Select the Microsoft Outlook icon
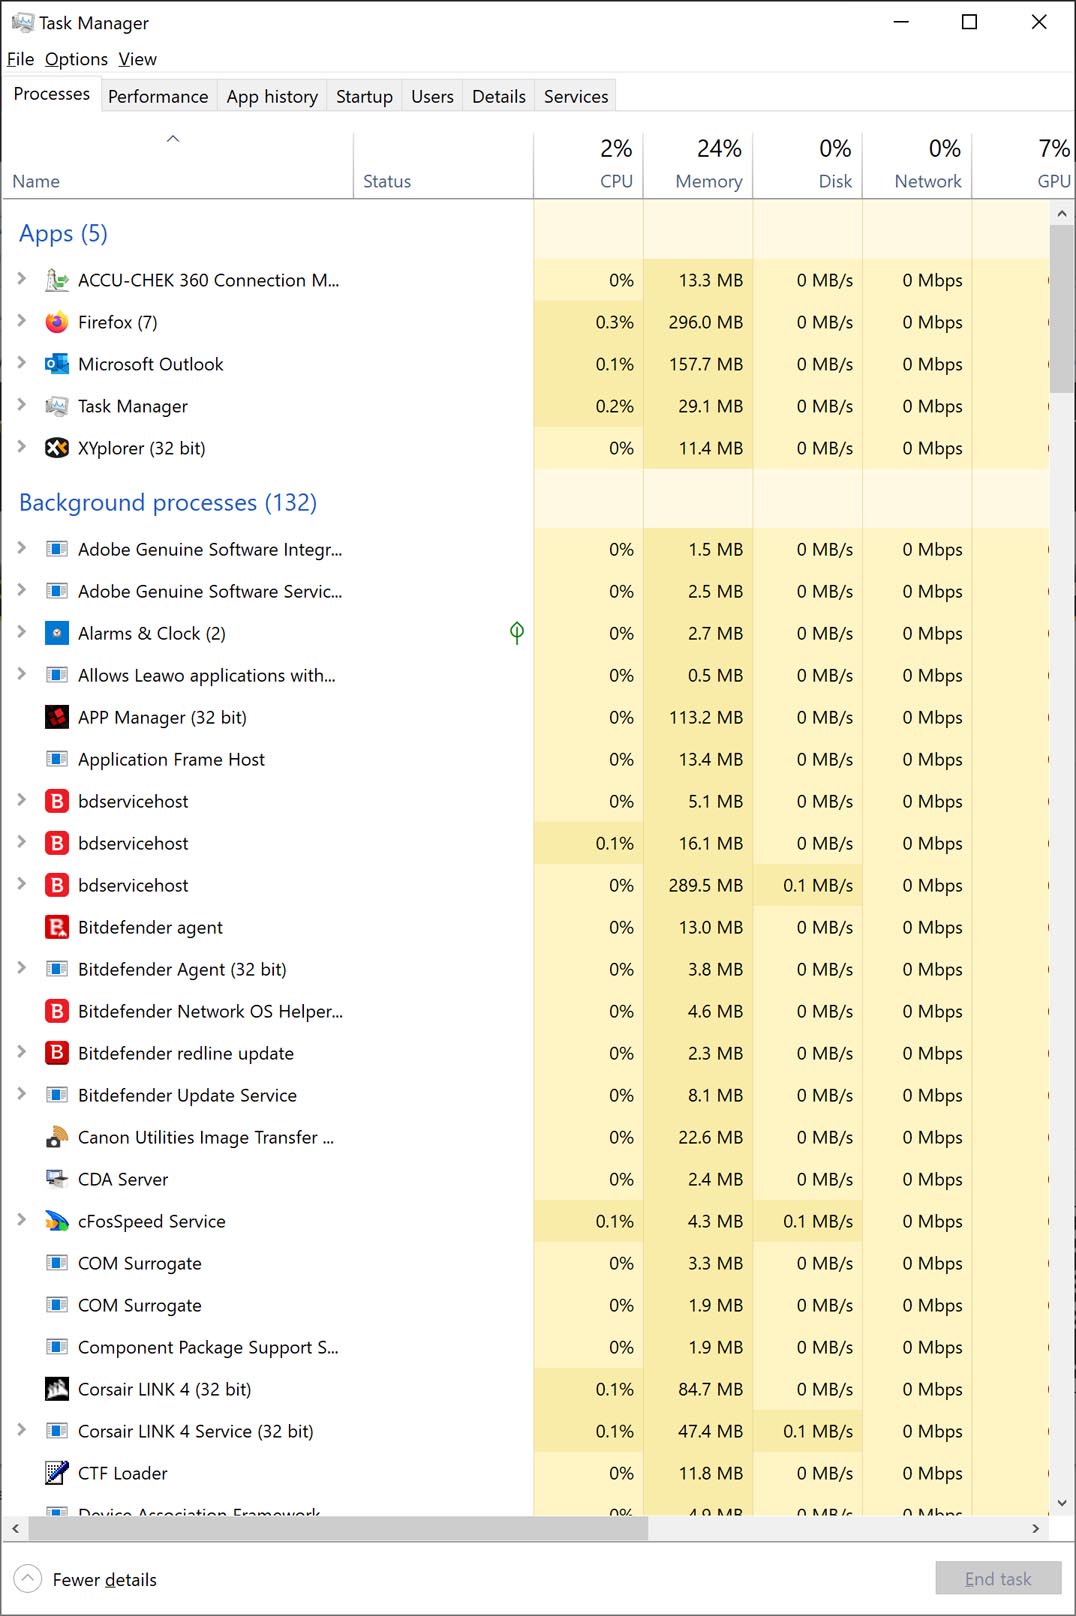This screenshot has width=1076, height=1616. (57, 364)
